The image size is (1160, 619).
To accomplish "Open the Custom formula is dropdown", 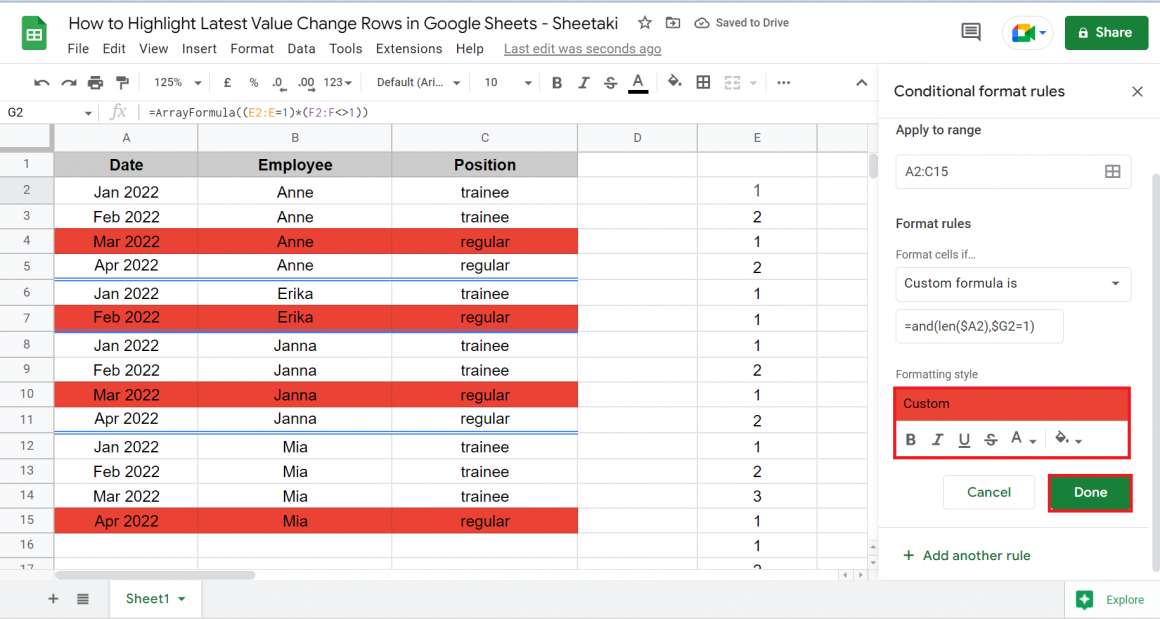I will point(1013,284).
